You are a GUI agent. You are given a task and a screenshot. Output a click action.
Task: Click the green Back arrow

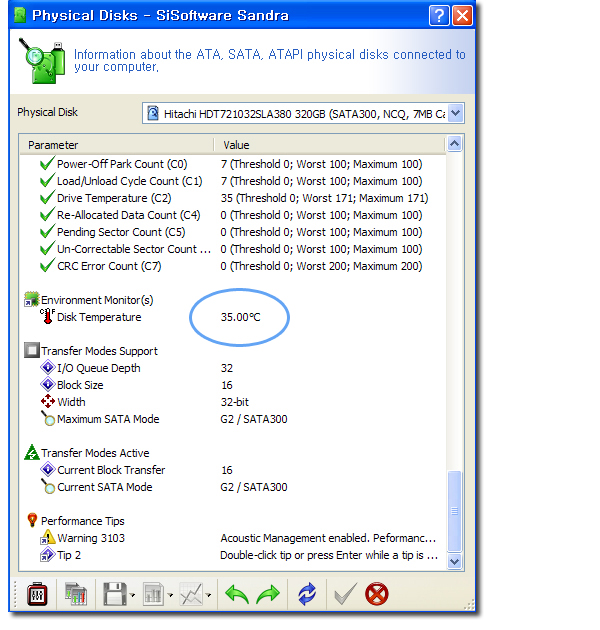pyautogui.click(x=237, y=594)
